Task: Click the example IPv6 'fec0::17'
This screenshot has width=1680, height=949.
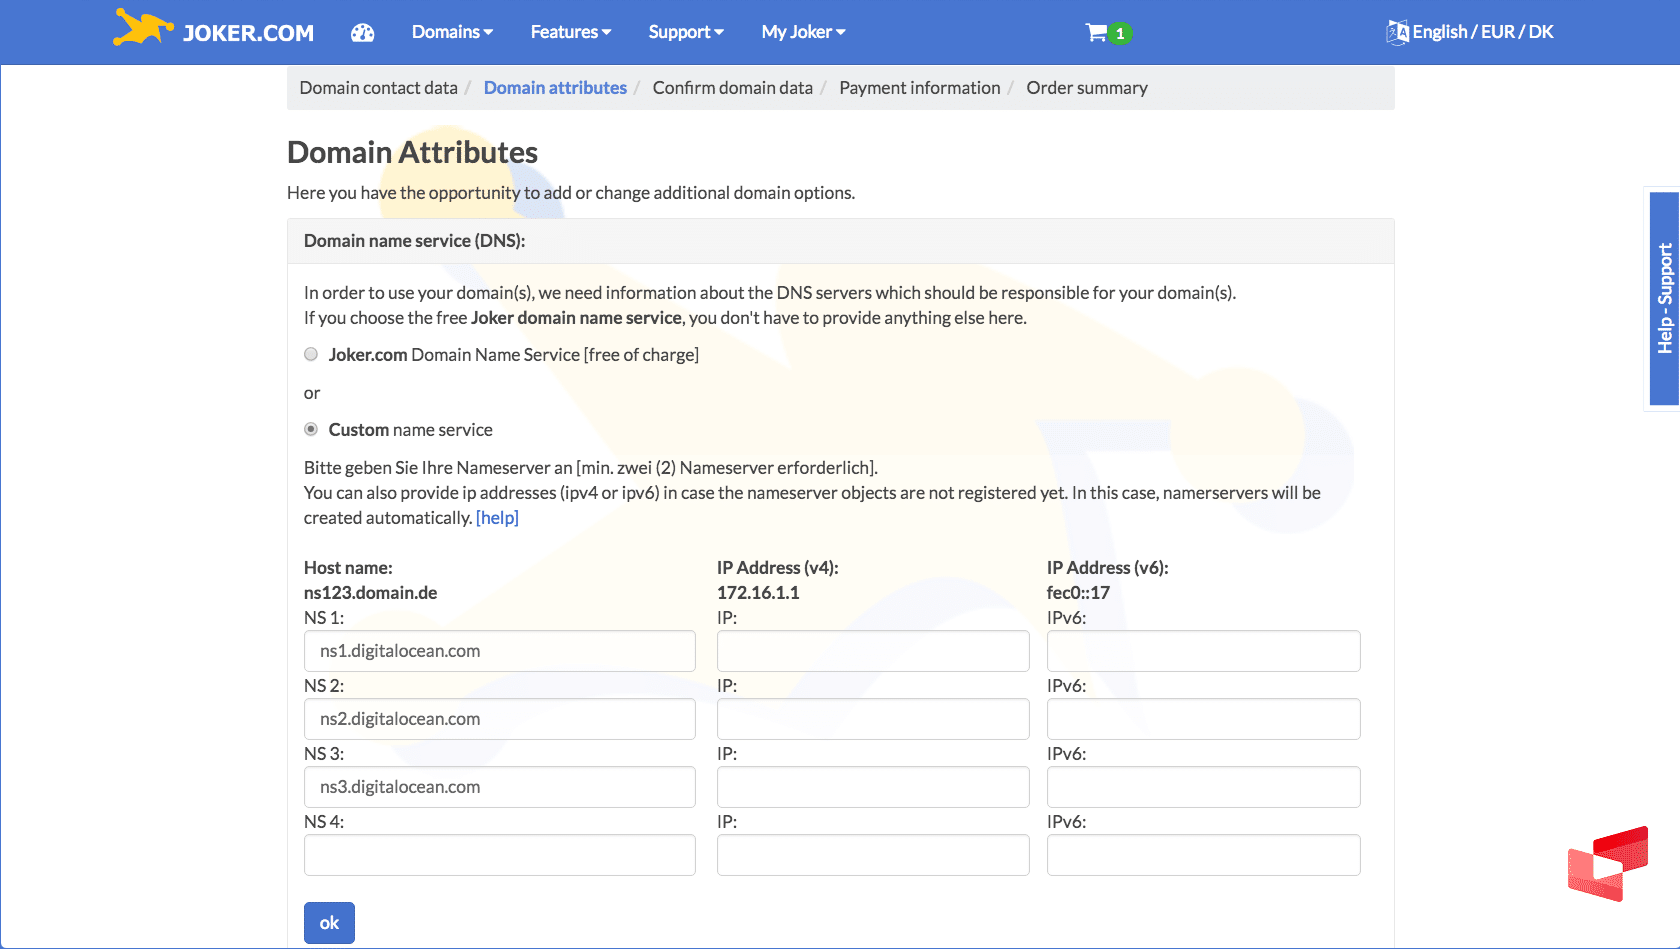Action: [x=1078, y=593]
